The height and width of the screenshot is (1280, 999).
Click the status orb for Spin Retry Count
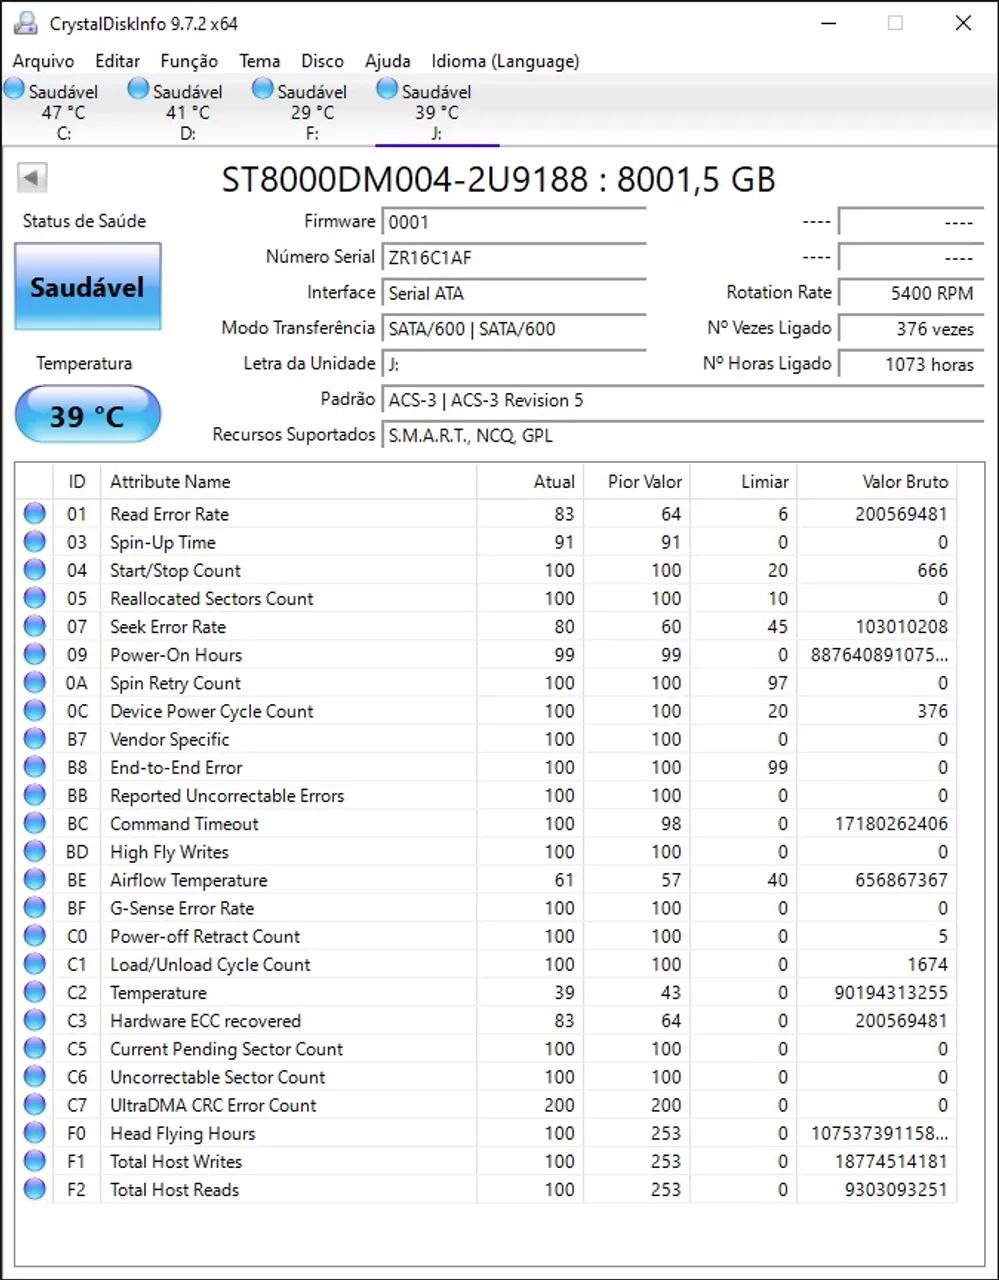click(35, 683)
